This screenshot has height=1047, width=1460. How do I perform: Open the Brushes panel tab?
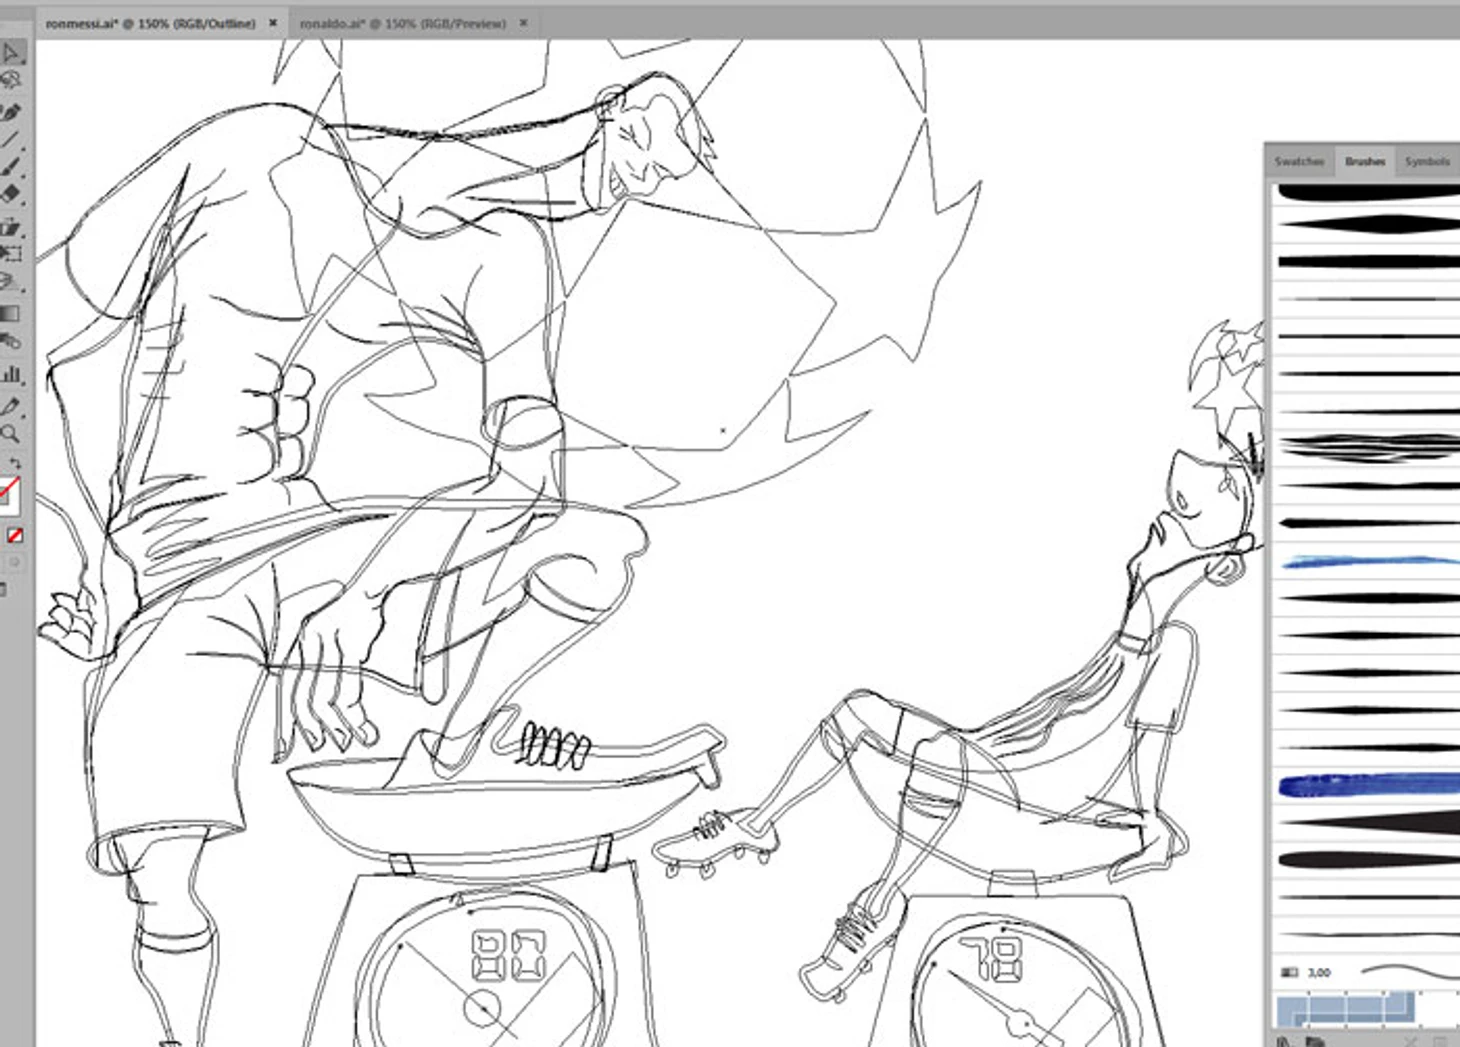pos(1365,161)
